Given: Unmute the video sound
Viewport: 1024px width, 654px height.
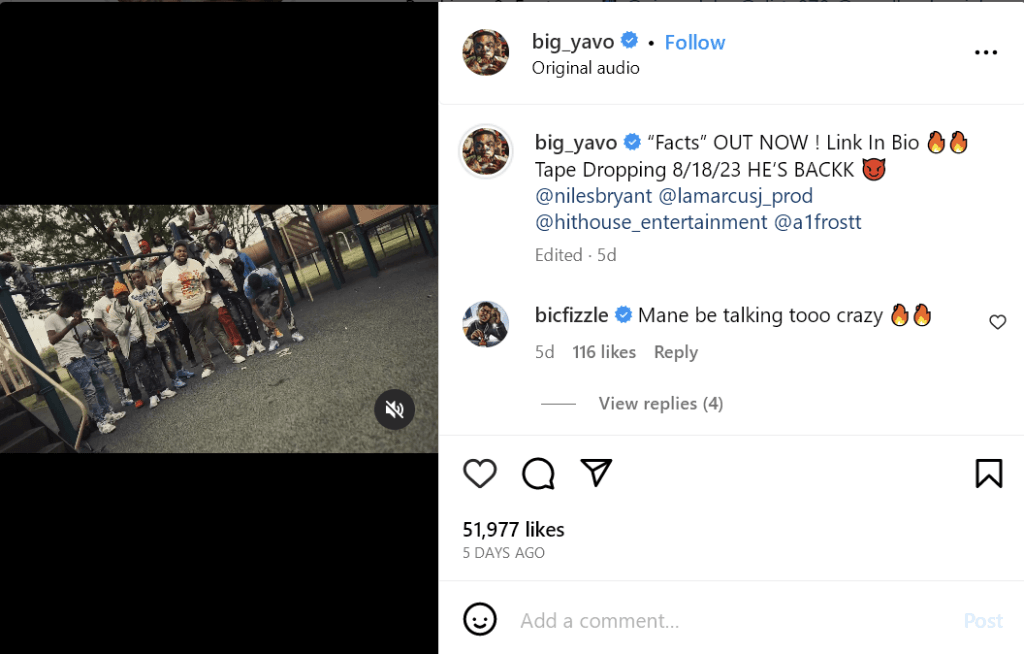Looking at the screenshot, I should click(x=395, y=409).
